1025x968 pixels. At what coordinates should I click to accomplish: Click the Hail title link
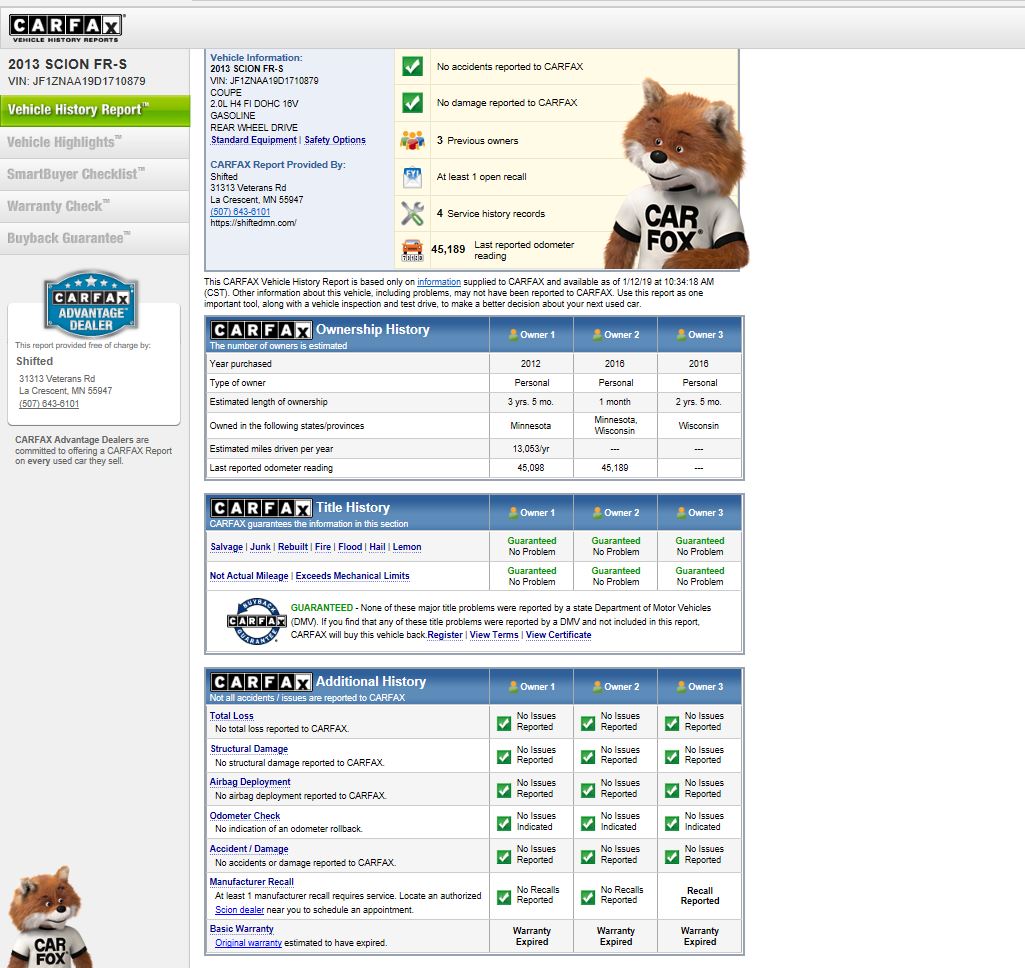[x=377, y=547]
